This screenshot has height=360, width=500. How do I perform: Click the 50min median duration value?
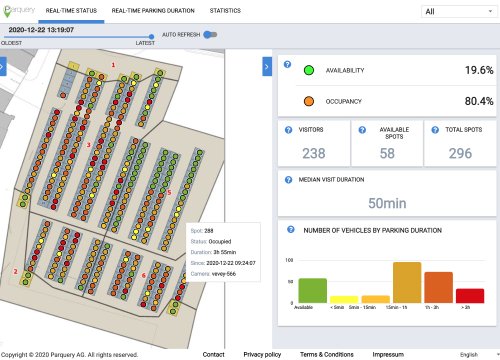[387, 203]
